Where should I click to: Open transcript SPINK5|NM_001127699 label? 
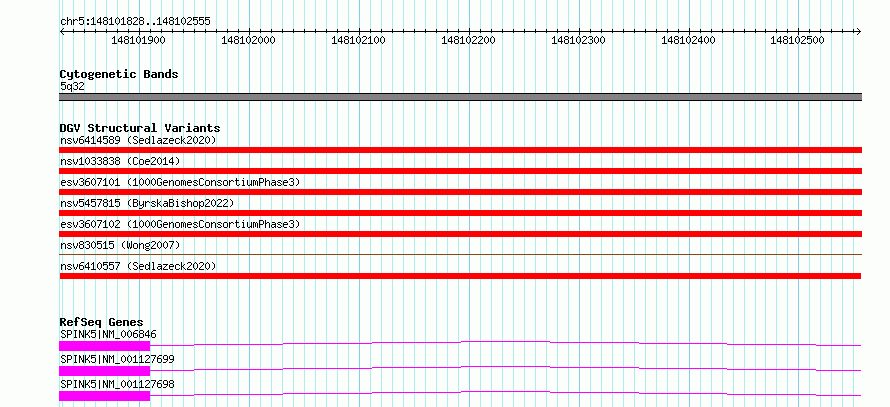[117, 359]
